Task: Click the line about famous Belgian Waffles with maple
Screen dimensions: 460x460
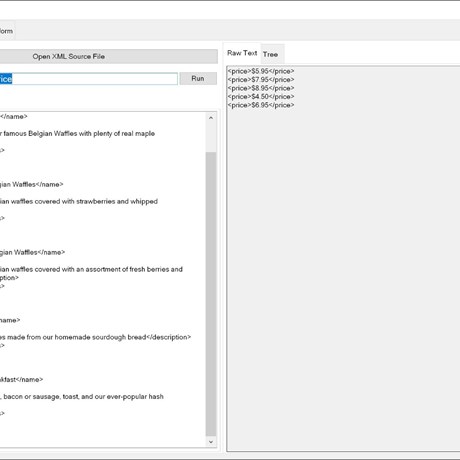Action: tap(77, 134)
